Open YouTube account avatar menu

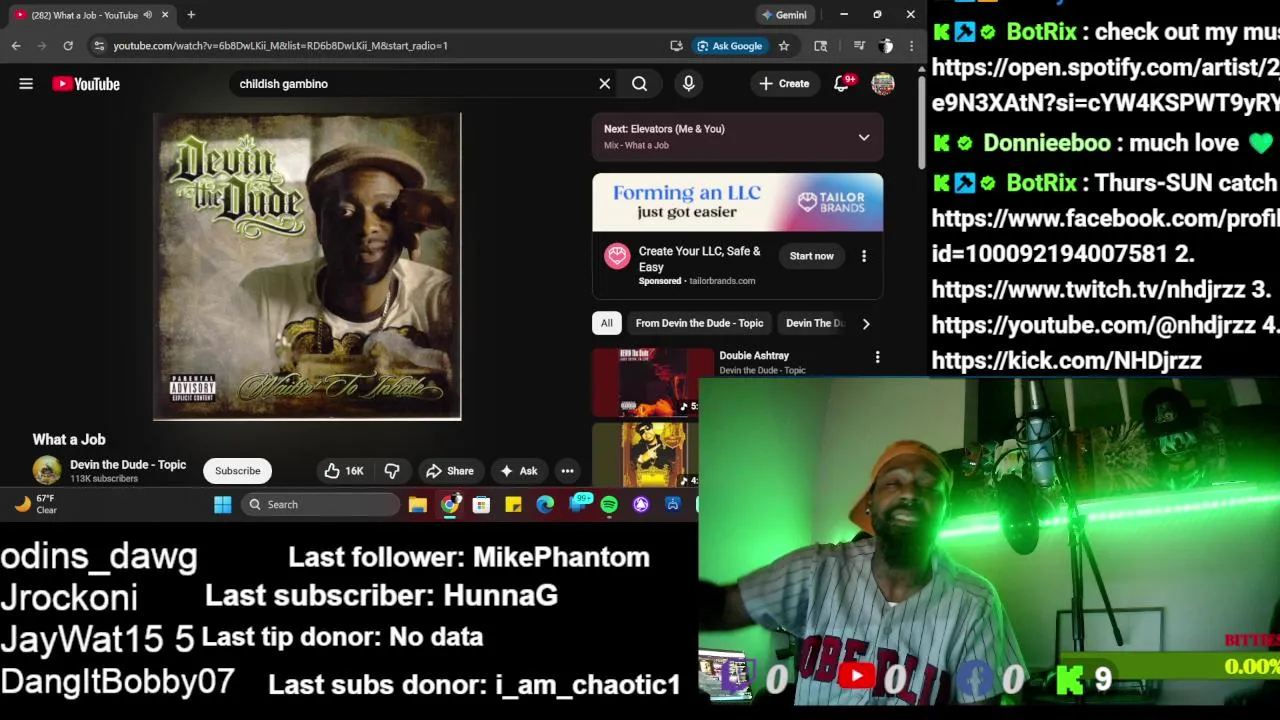pos(883,84)
